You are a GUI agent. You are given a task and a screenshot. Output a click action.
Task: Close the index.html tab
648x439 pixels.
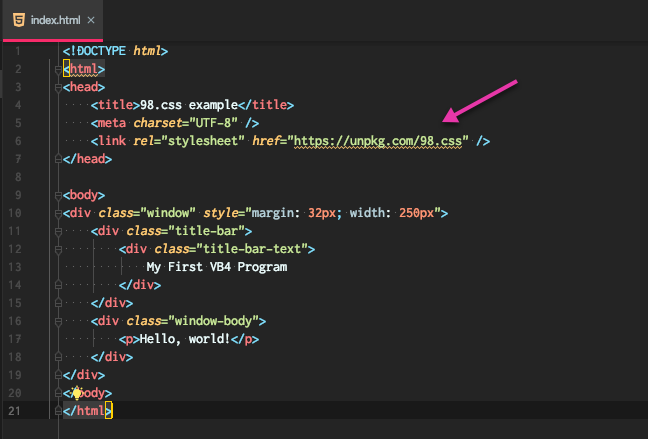[91, 20]
